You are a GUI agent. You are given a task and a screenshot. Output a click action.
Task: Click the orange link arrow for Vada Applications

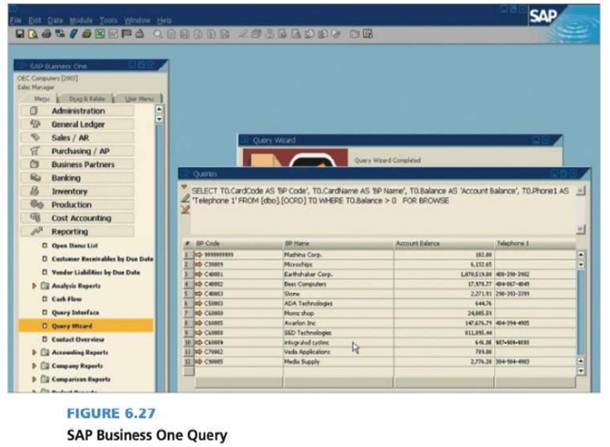(198, 352)
